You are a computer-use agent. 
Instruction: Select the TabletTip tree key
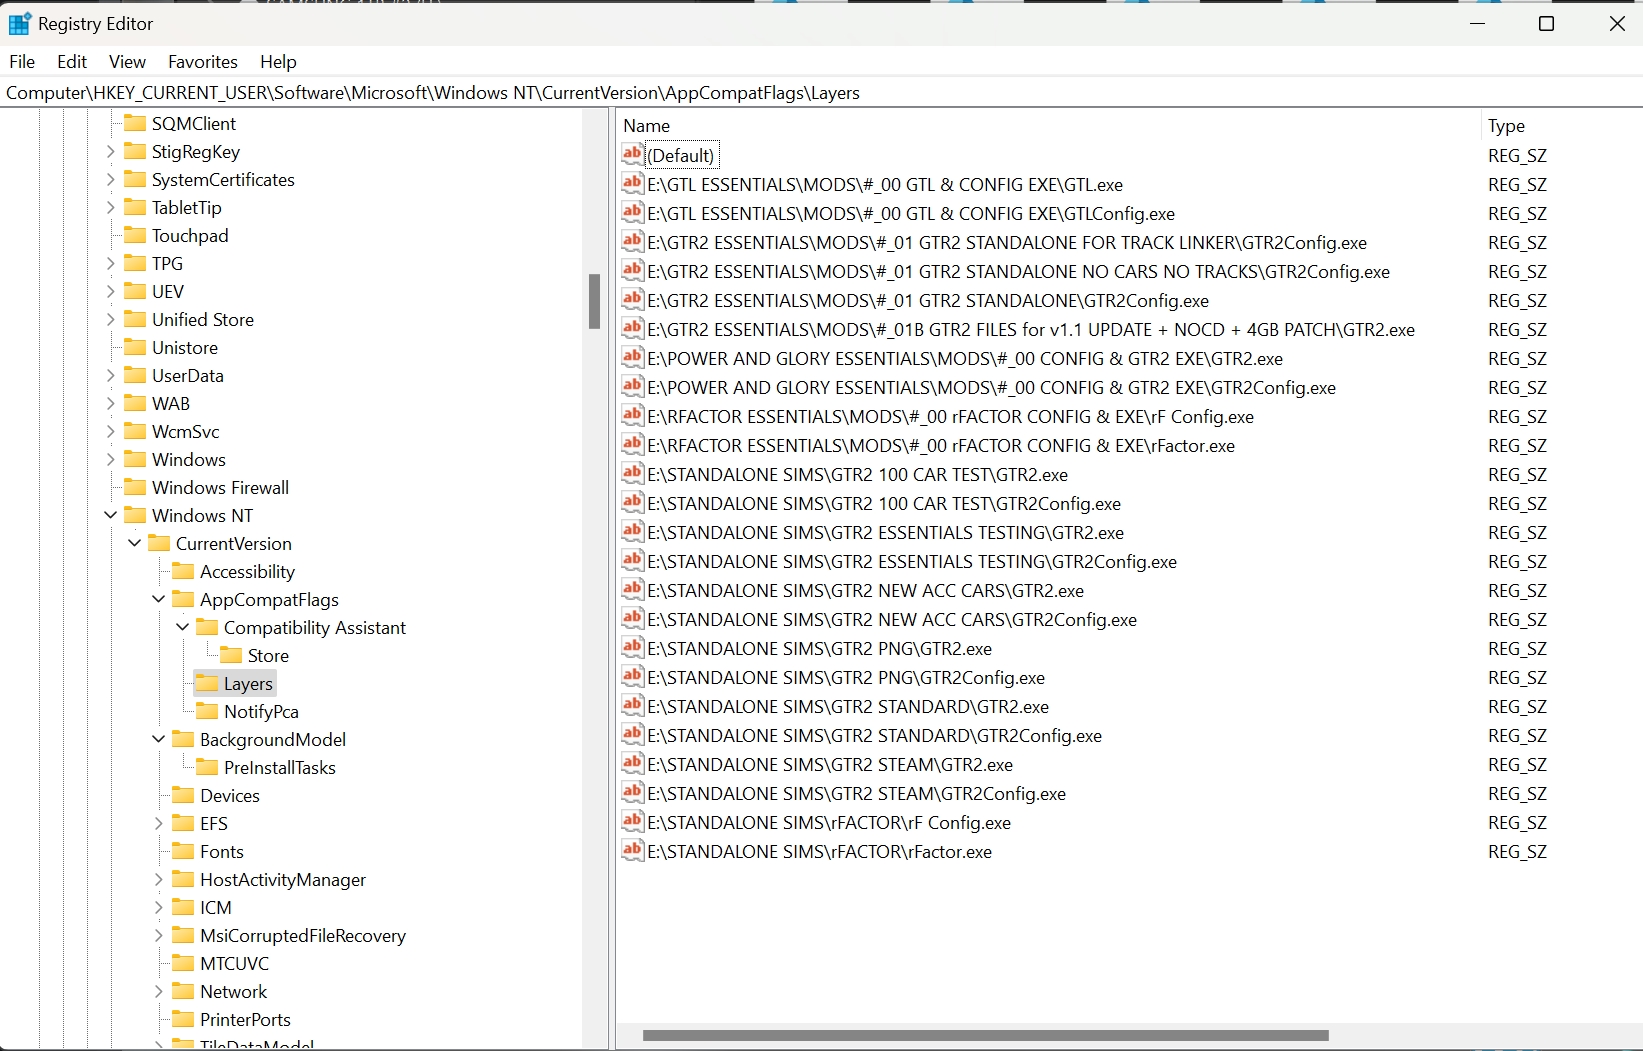(186, 207)
